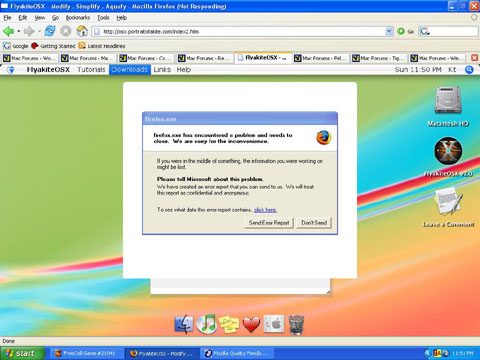Click the Windows Start button

(x=22, y=353)
